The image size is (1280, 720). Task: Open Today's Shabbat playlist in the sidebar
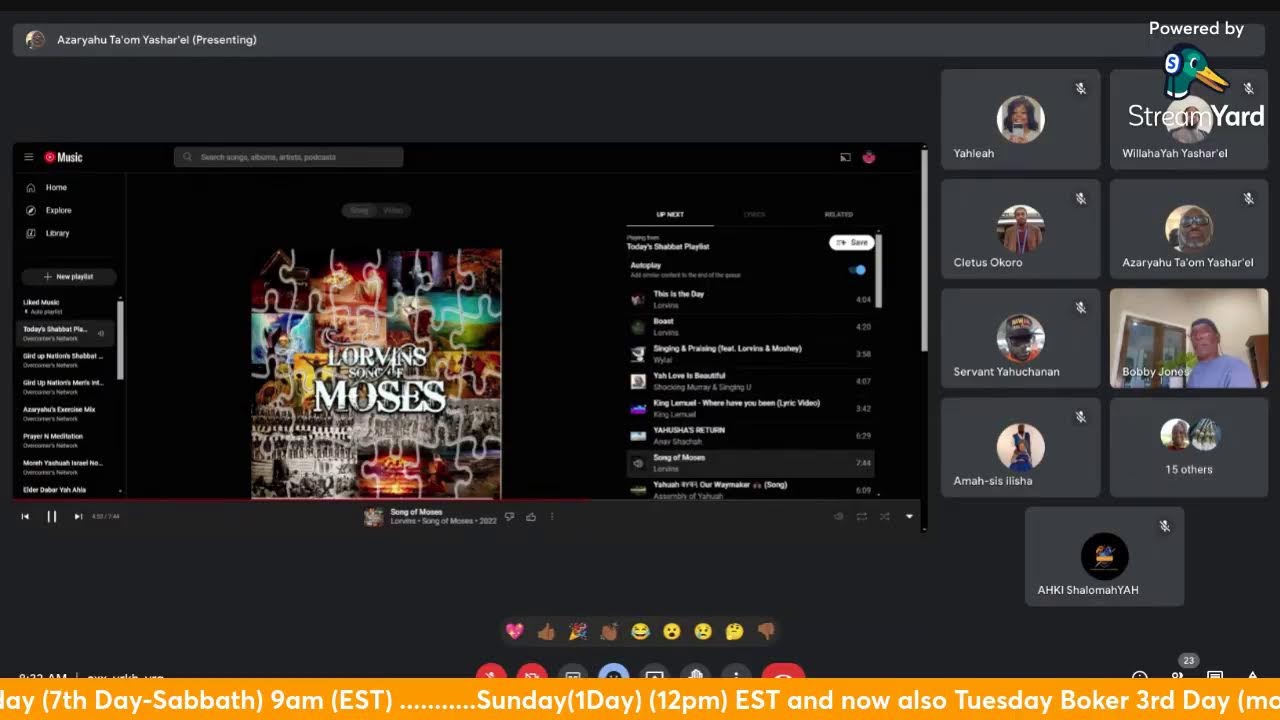pyautogui.click(x=68, y=333)
